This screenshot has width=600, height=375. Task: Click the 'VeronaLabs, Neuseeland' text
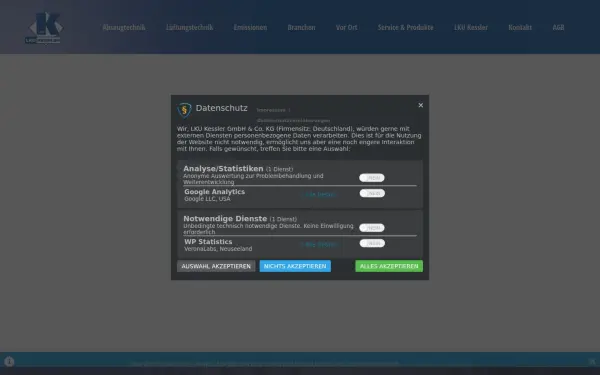218,249
